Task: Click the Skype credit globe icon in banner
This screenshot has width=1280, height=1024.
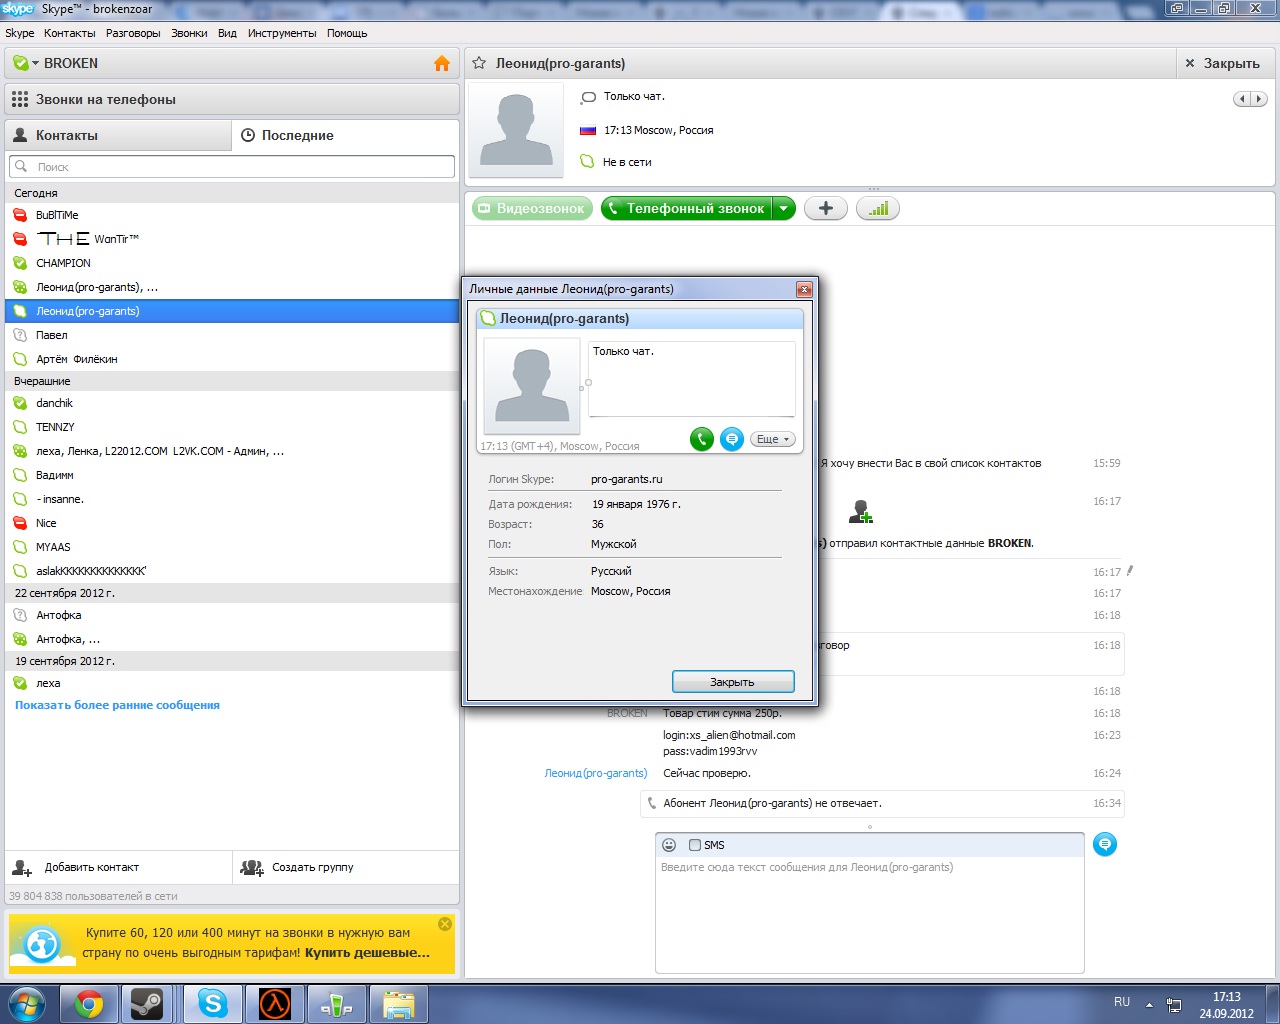Action: point(42,944)
